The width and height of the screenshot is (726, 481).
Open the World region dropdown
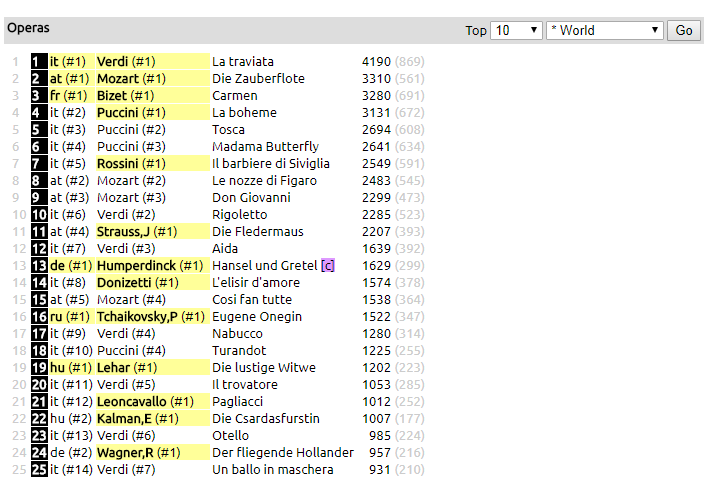tap(605, 30)
